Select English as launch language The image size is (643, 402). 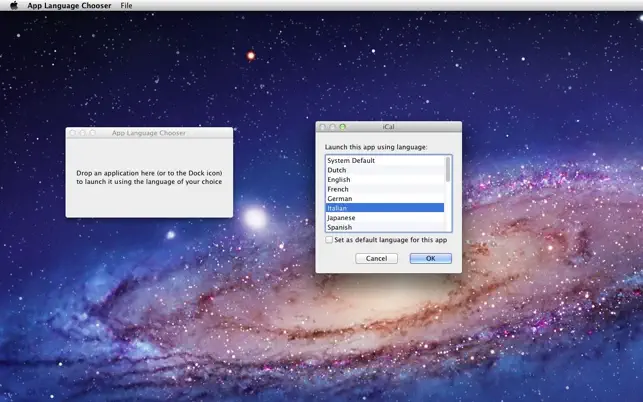pos(385,180)
